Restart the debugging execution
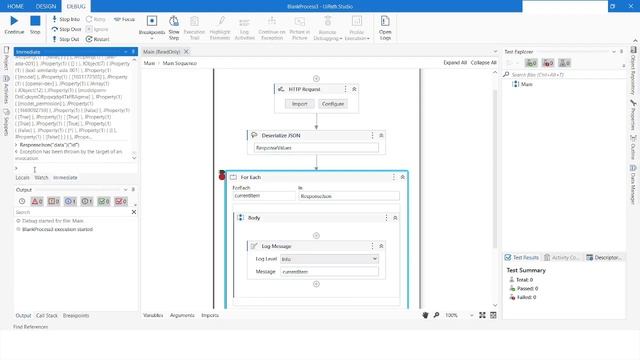This screenshot has height=360, width=640. pyautogui.click(x=98, y=39)
